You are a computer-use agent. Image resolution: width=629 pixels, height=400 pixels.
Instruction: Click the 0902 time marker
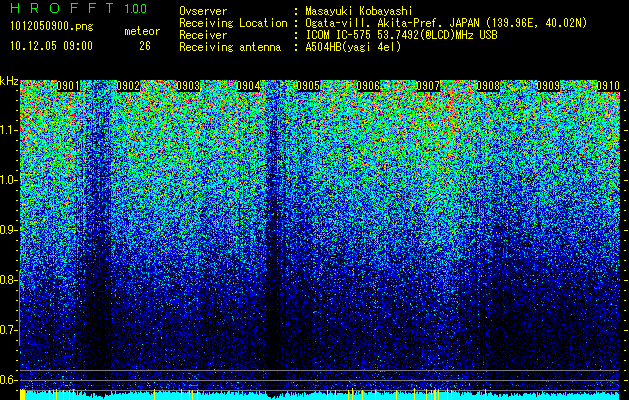pyautogui.click(x=128, y=86)
